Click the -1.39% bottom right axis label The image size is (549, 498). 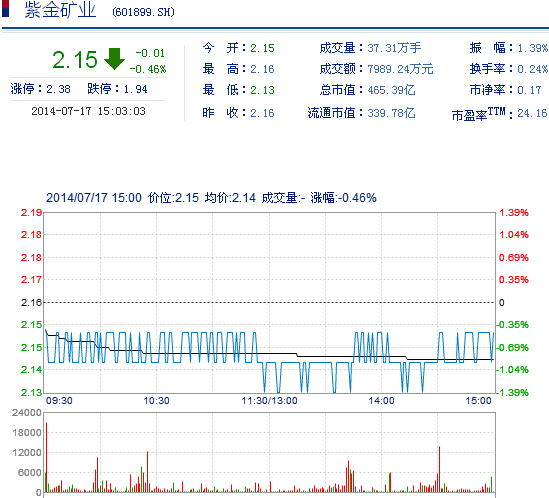513,393
